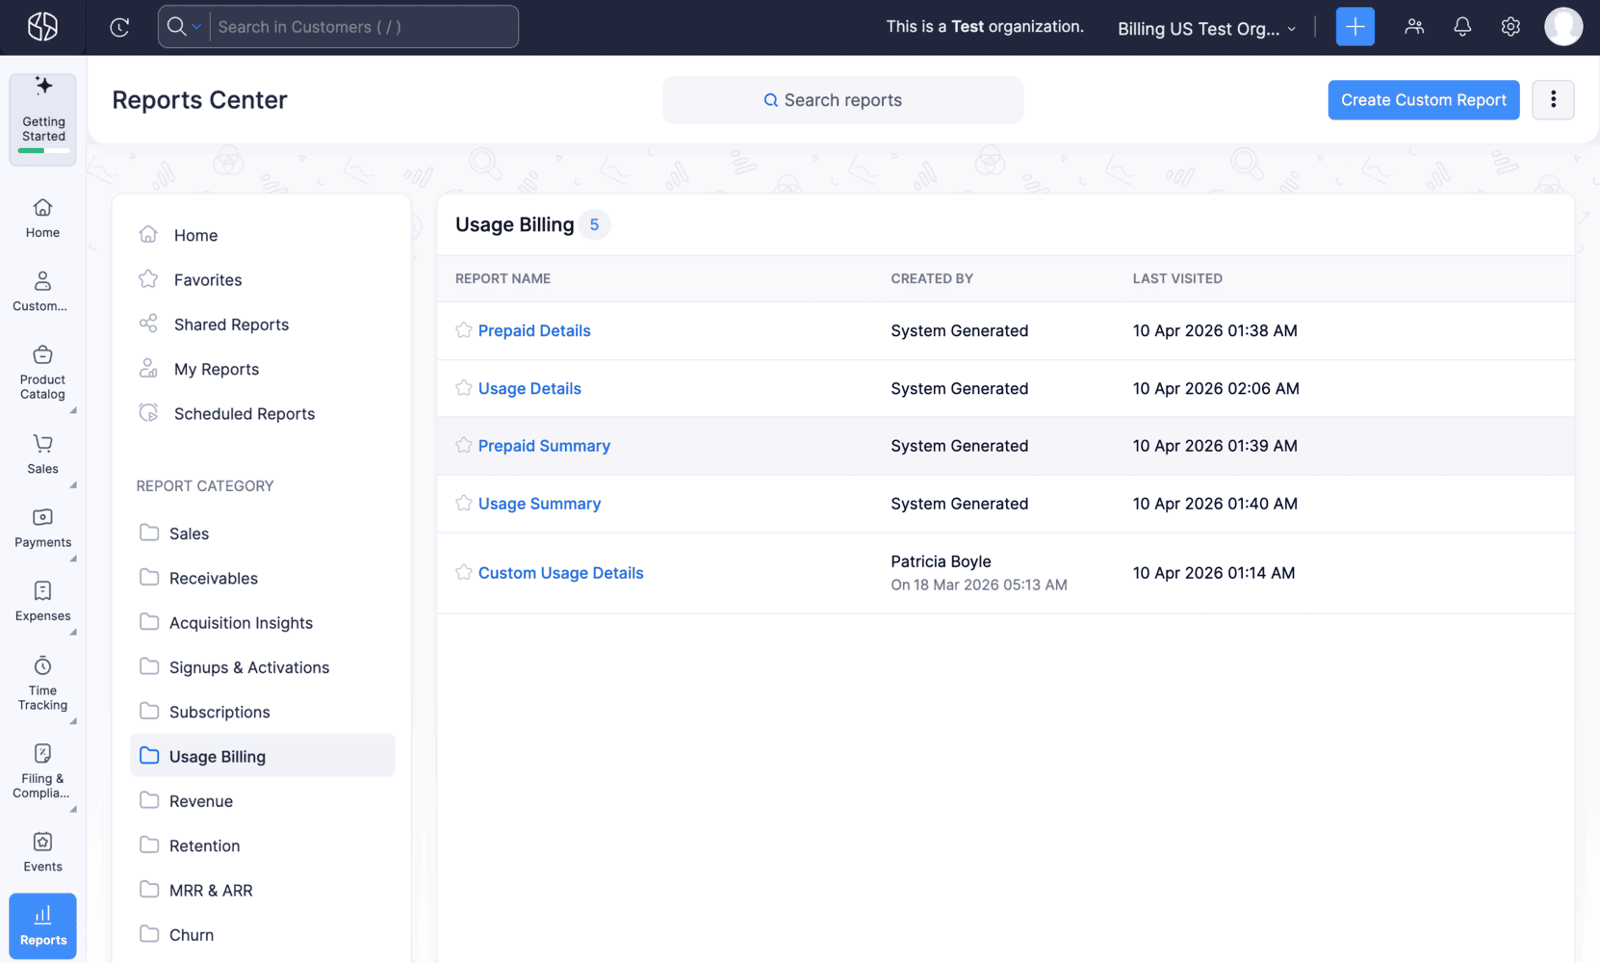Toggle favorite star for Usage Summary
The height and width of the screenshot is (963, 1600).
click(x=464, y=503)
